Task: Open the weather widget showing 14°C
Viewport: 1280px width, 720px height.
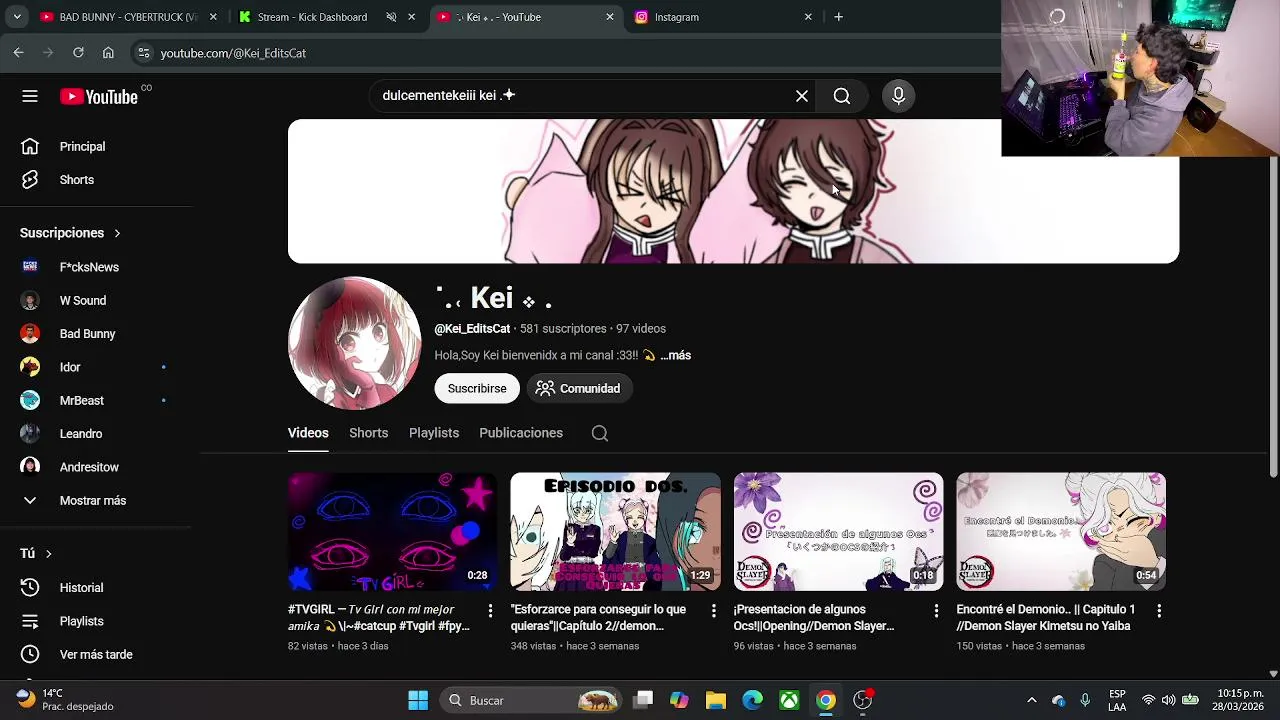Action: pyautogui.click(x=65, y=700)
